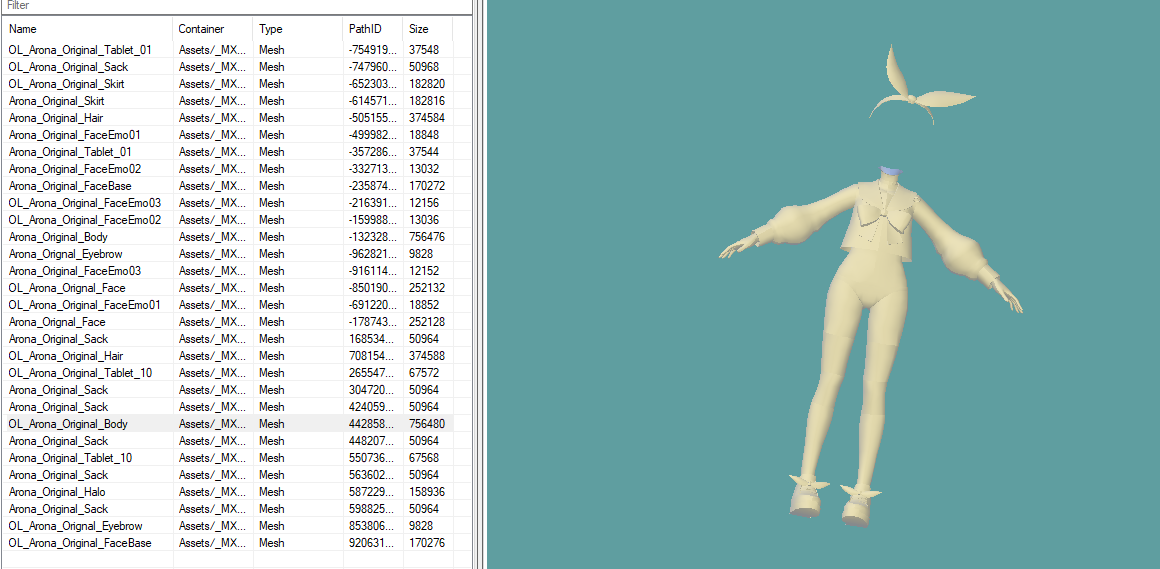
Task: Choose the Arona_Original_Tablet_01 row
Action: click(228, 152)
